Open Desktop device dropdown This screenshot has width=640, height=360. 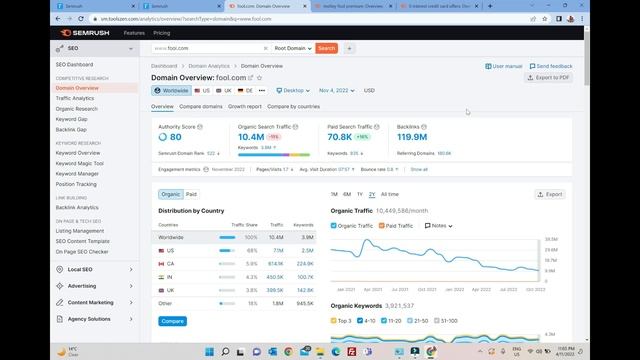pos(293,91)
